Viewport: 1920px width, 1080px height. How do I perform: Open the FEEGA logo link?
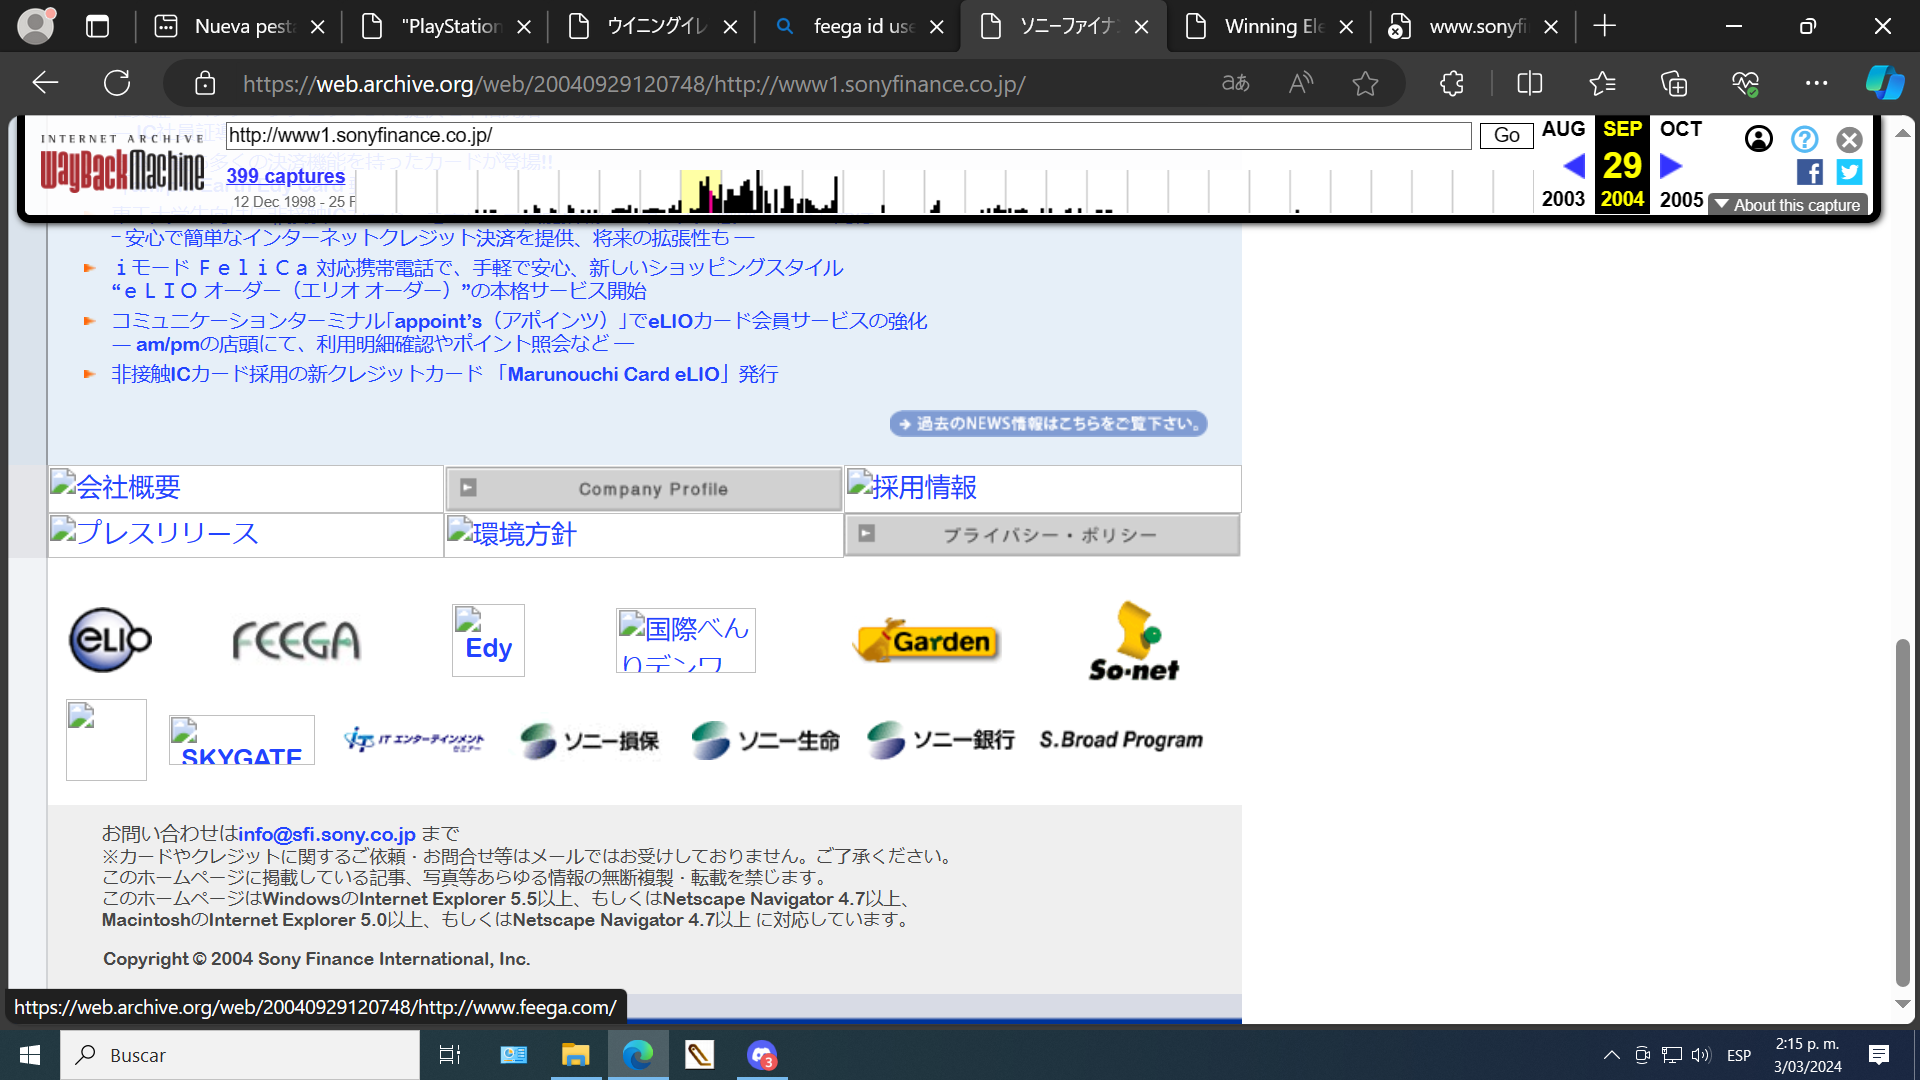click(296, 641)
